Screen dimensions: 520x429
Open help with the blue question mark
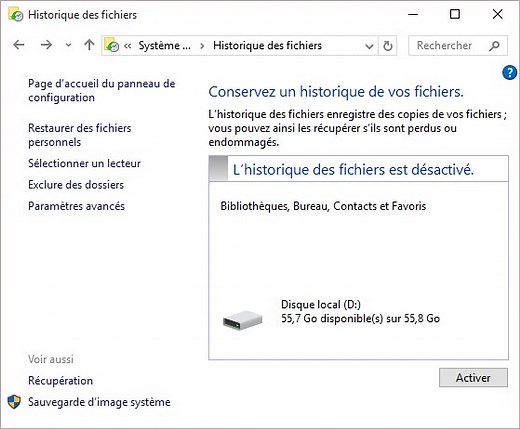(509, 73)
